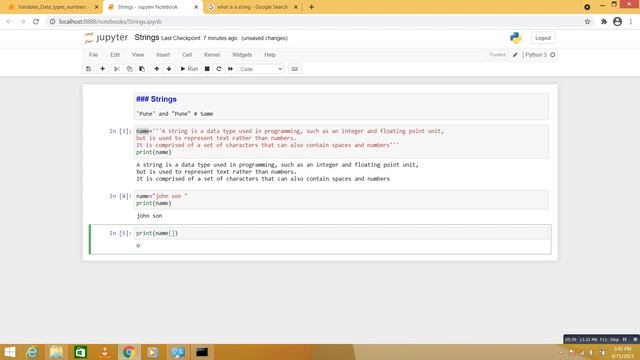640x360 pixels.
Task: Open the cell type Code dropdown
Action: [261, 69]
